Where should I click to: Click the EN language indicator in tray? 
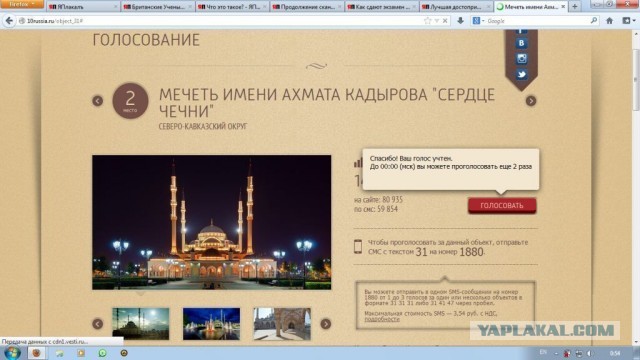(543, 353)
